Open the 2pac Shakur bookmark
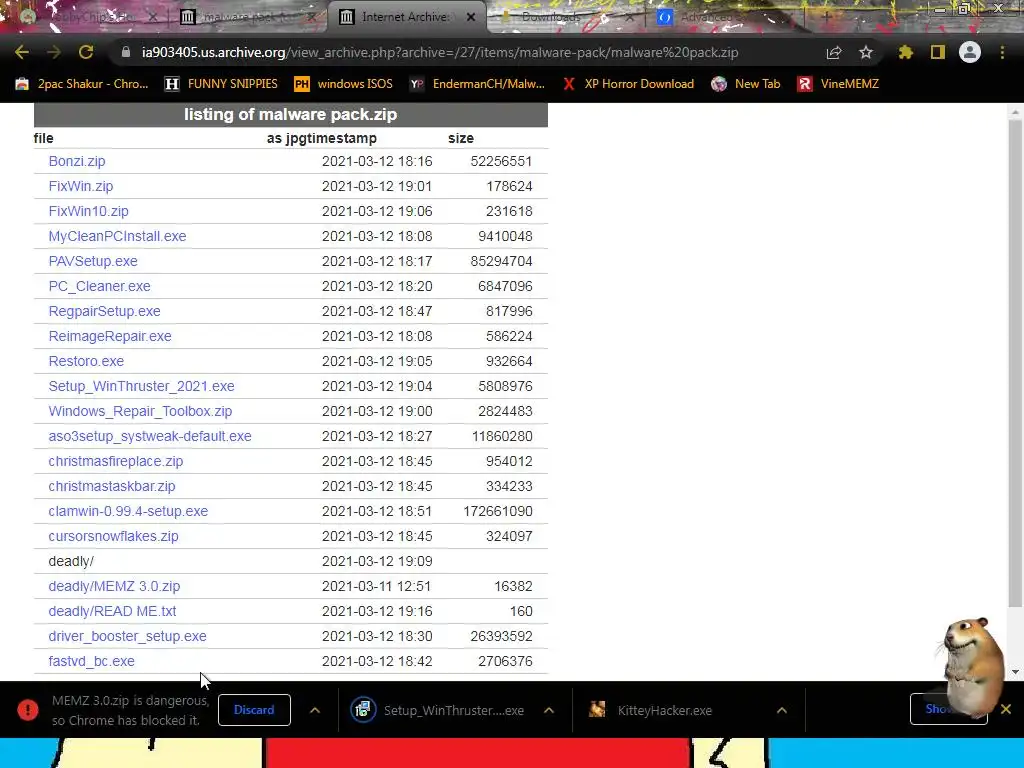This screenshot has width=1024, height=768. [82, 84]
